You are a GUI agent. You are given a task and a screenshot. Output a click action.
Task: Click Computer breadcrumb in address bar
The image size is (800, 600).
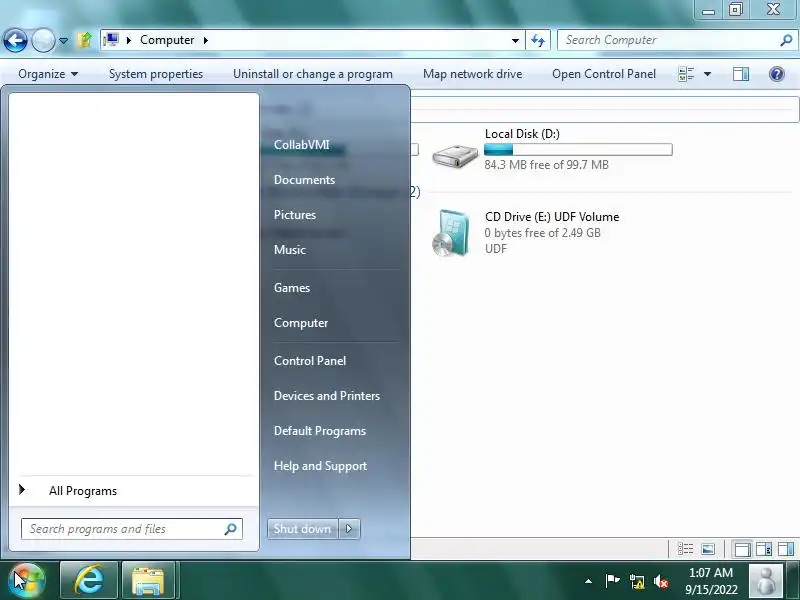point(167,40)
